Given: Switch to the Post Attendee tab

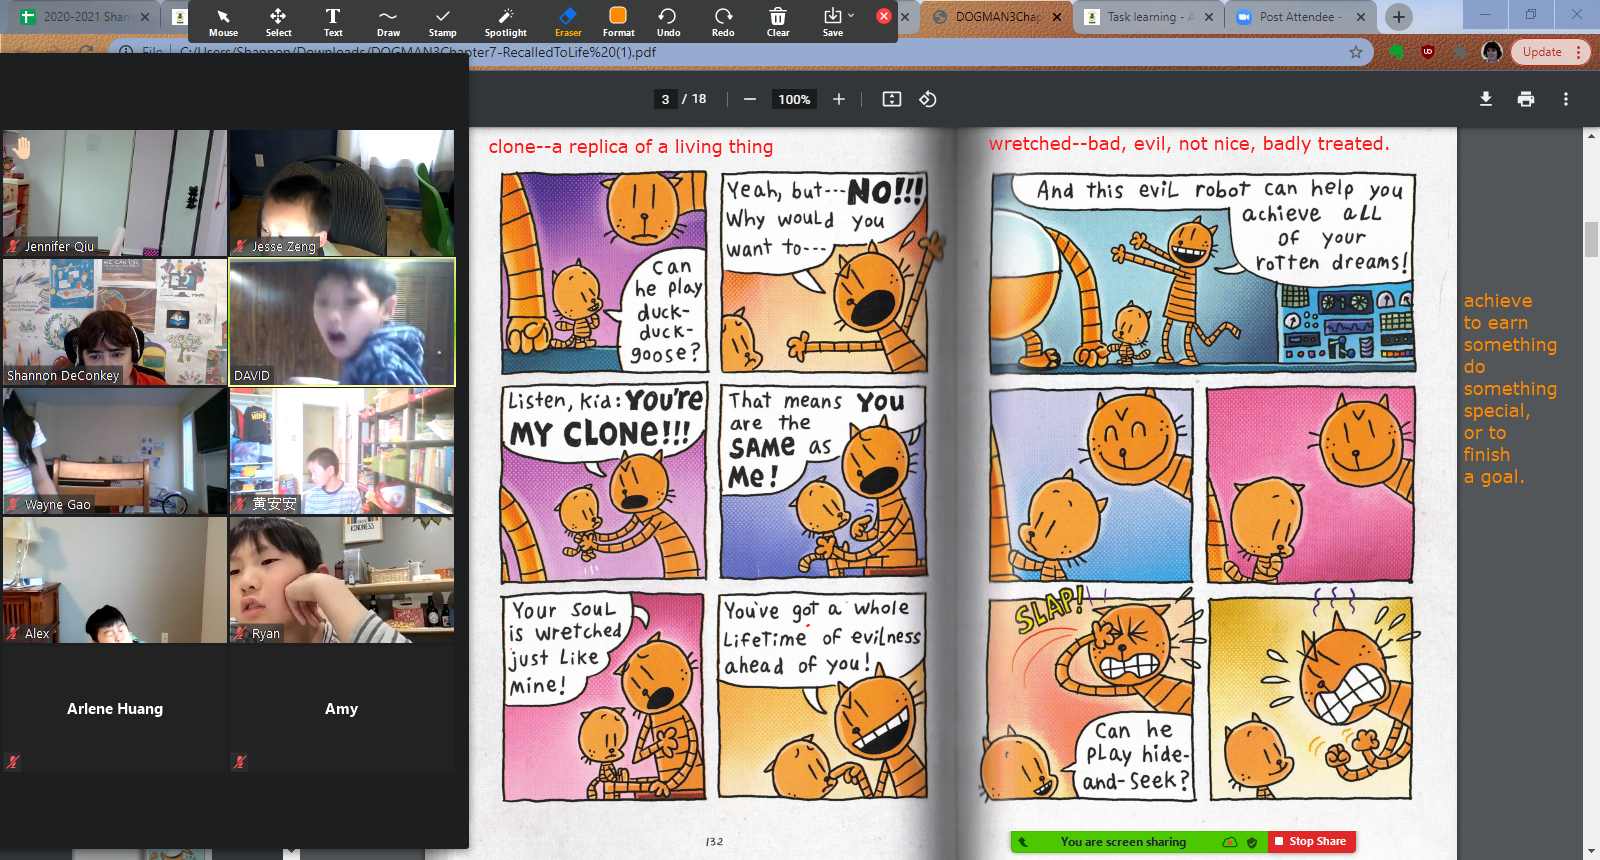Looking at the screenshot, I should point(1300,17).
